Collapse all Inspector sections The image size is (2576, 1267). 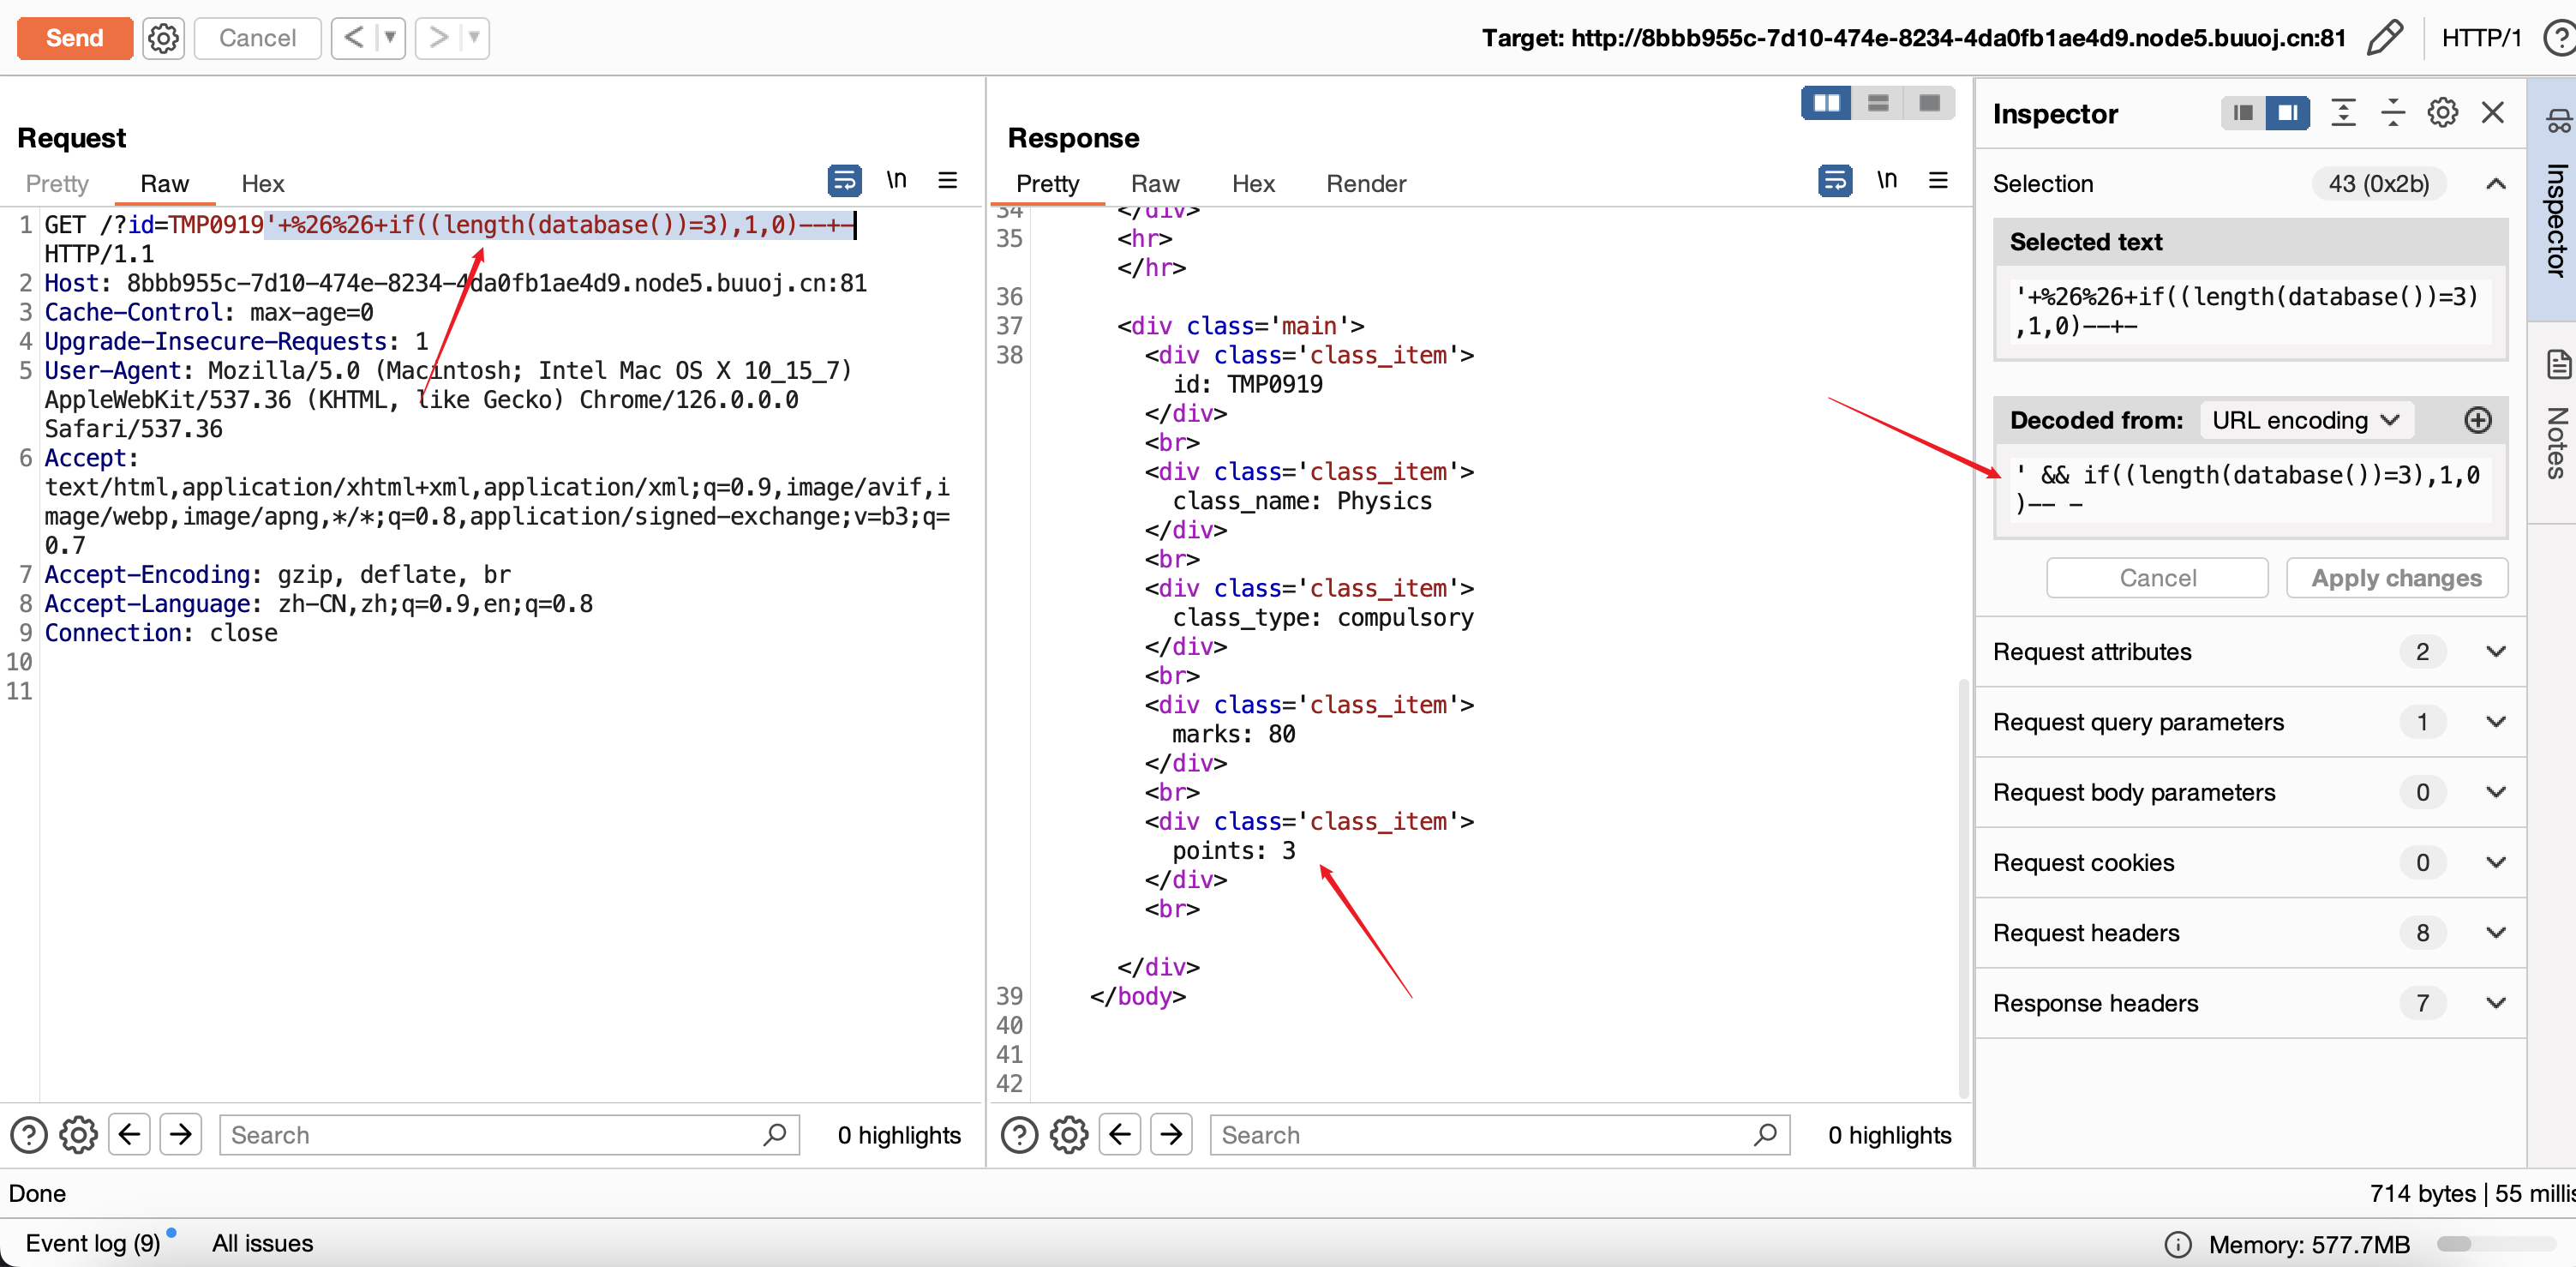[2393, 113]
